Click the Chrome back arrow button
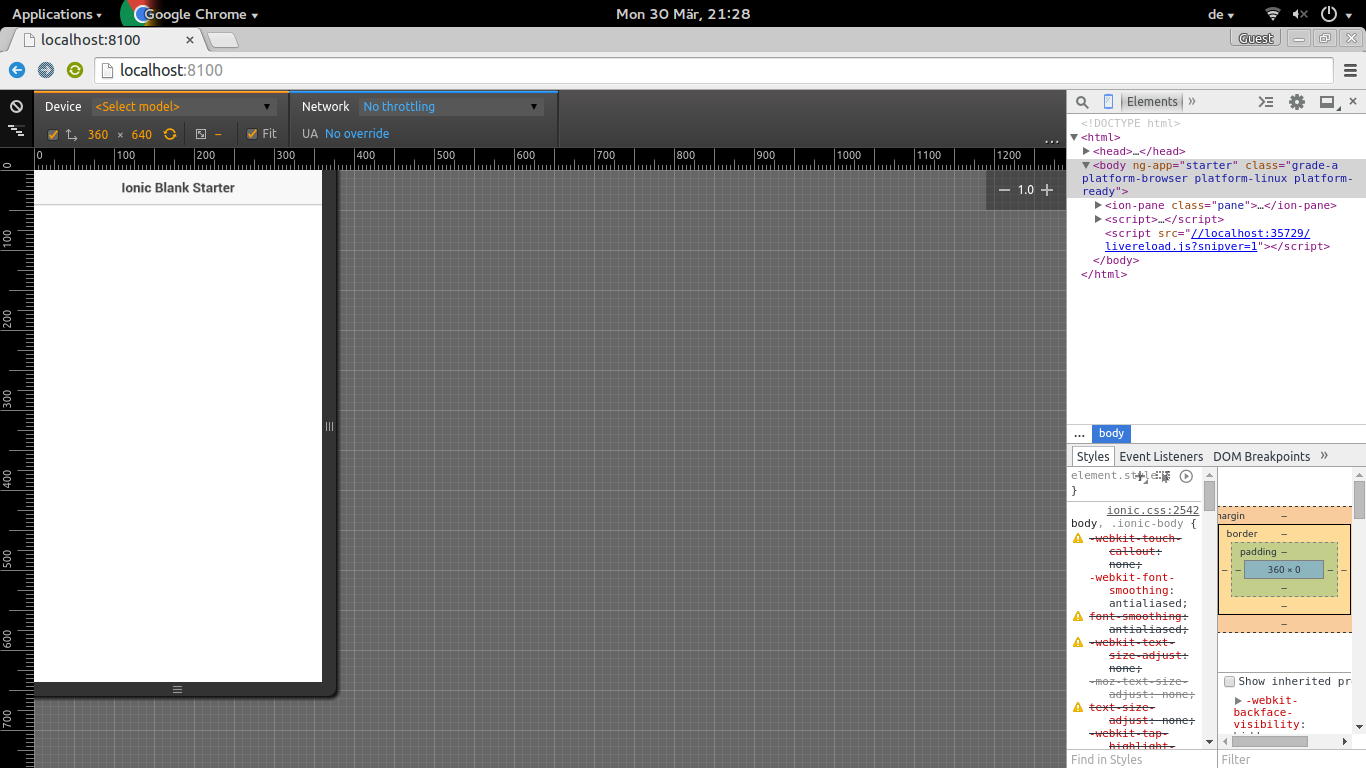This screenshot has height=768, width=1366. (16, 70)
